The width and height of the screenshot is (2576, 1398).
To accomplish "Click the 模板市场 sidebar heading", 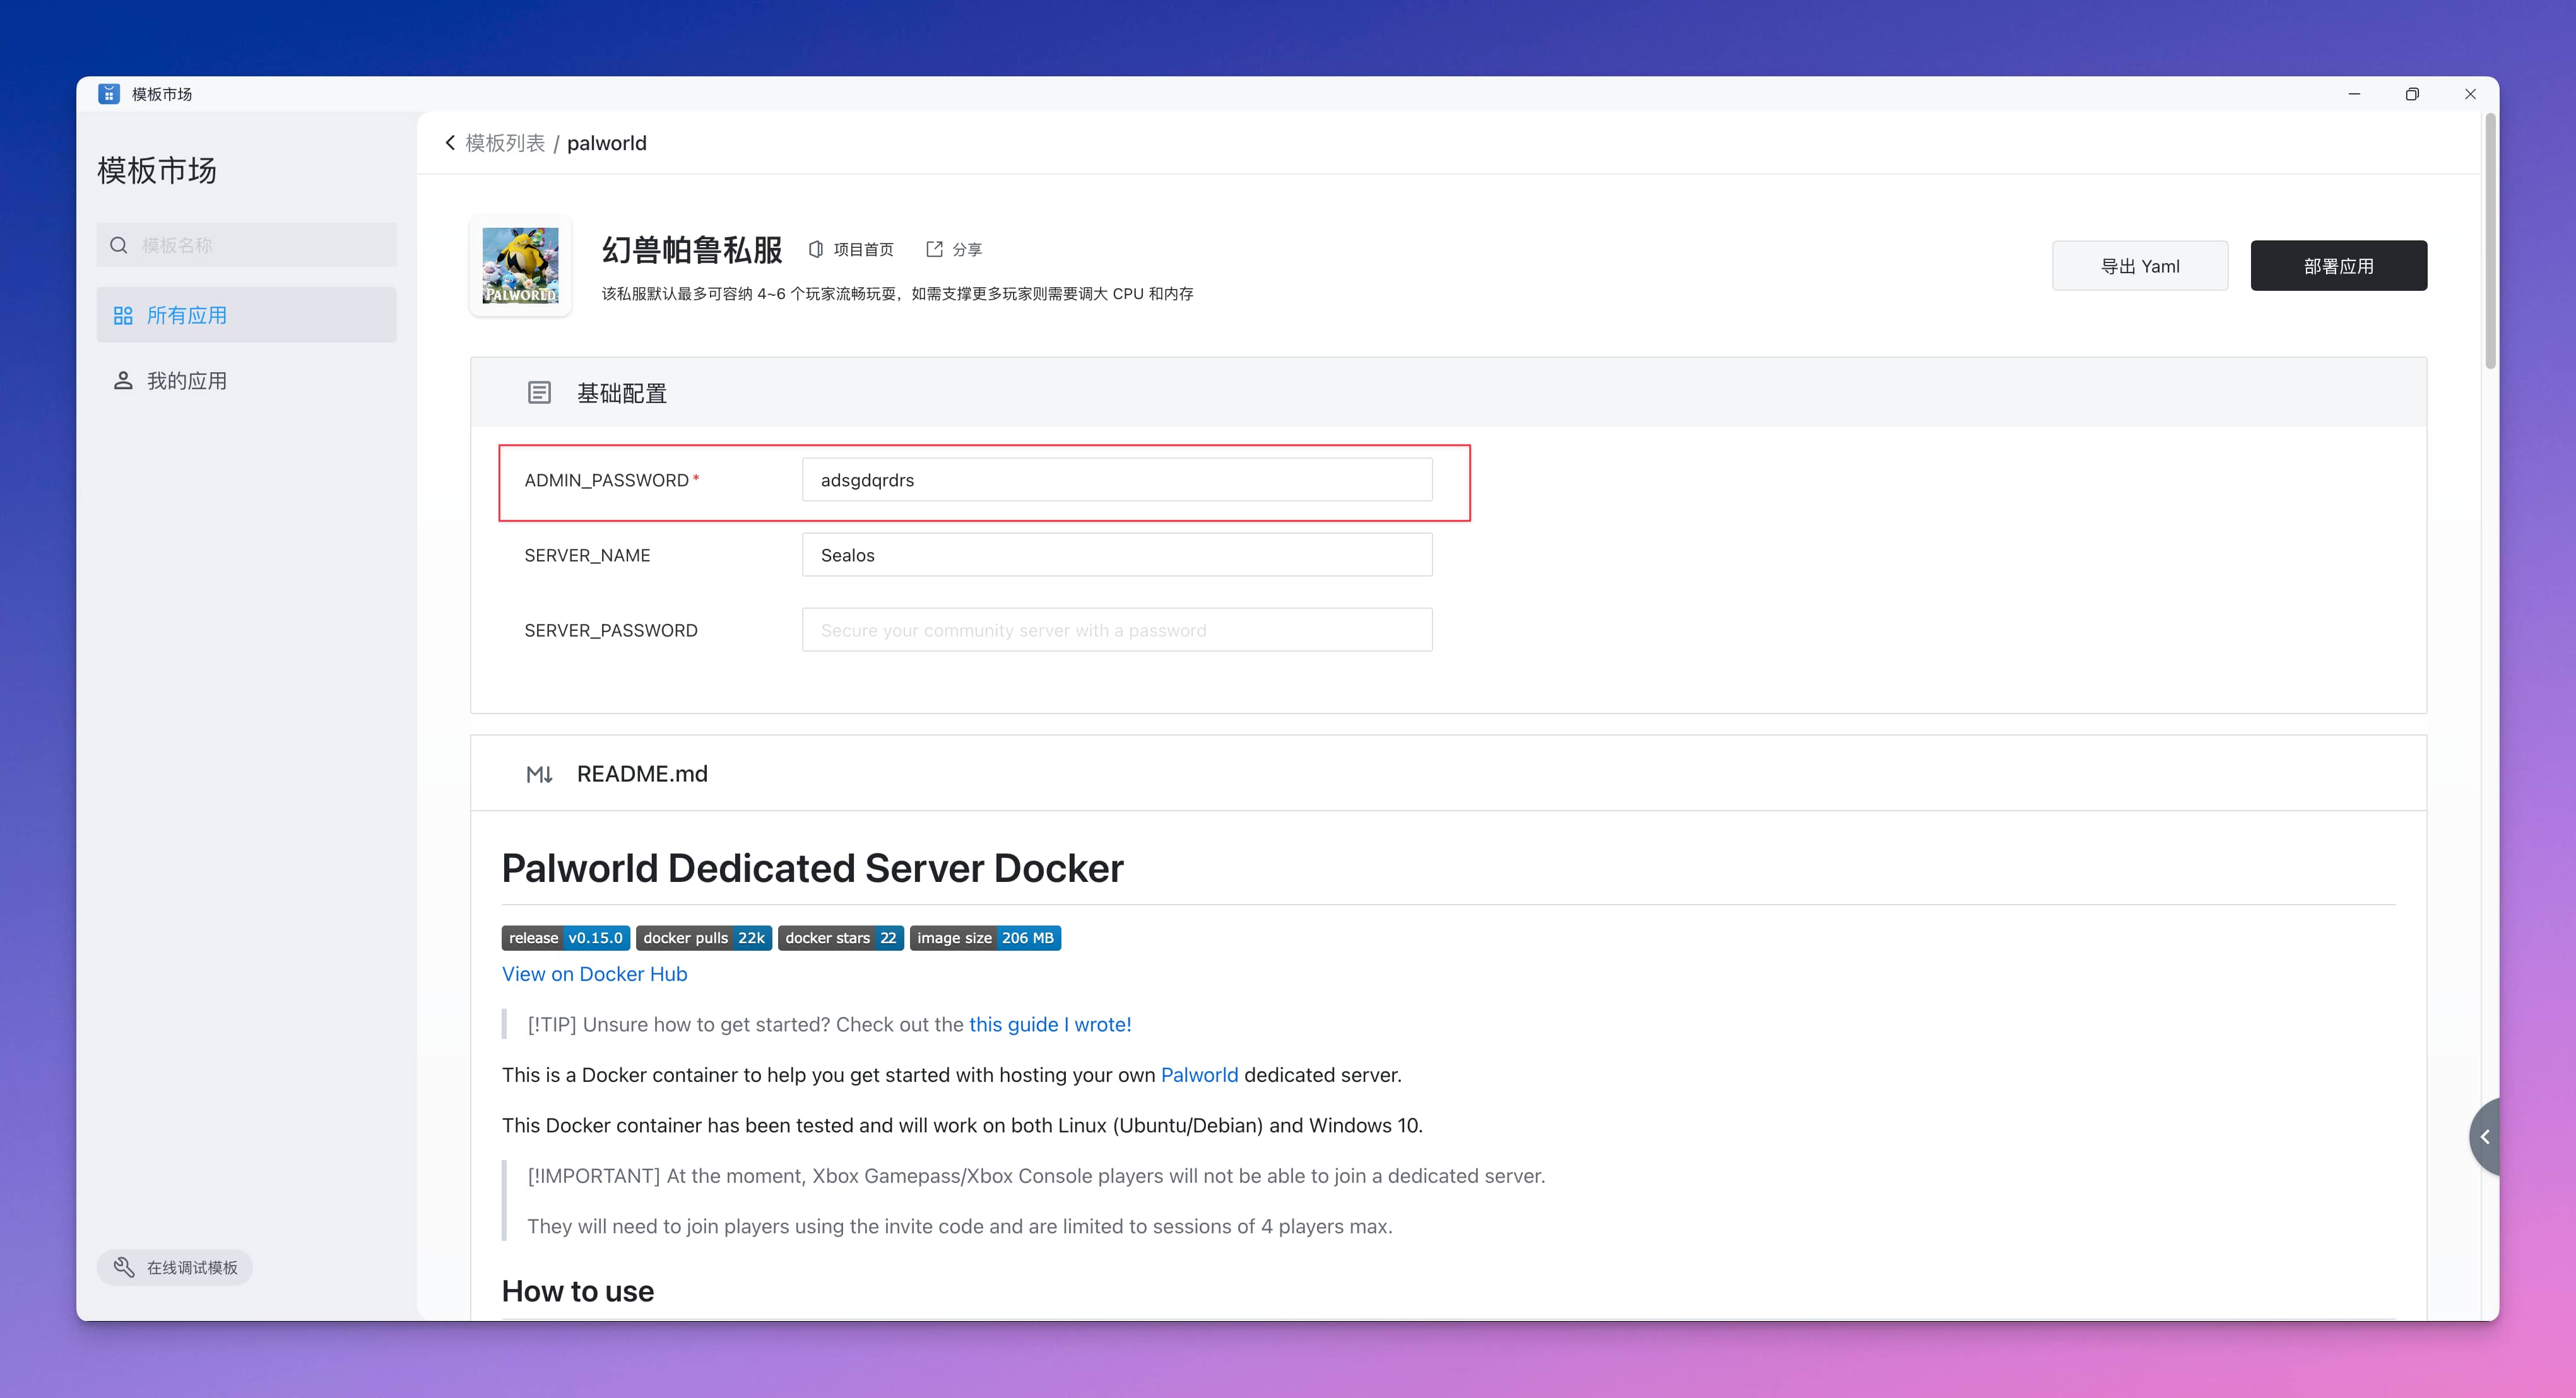I will (157, 170).
